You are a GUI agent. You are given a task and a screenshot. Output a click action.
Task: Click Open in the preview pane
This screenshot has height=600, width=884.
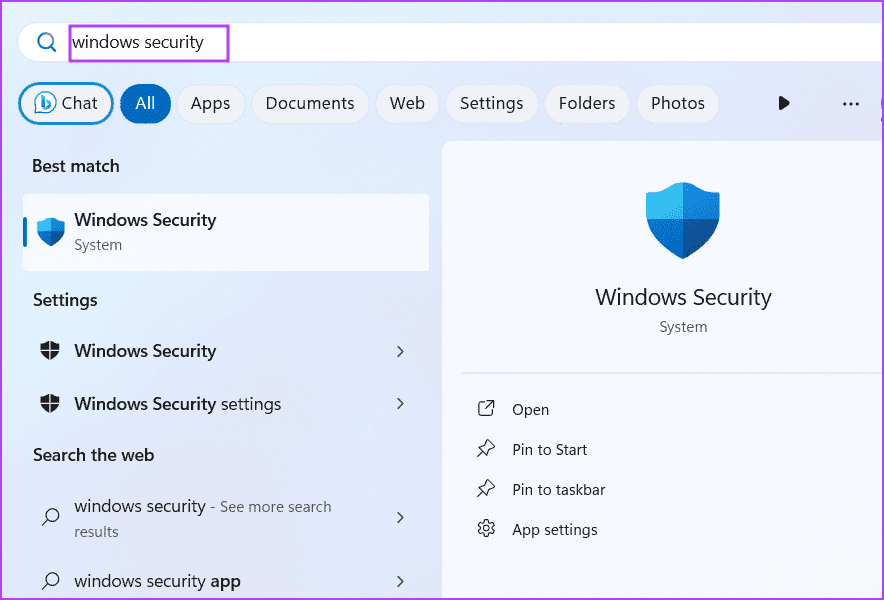pos(531,409)
